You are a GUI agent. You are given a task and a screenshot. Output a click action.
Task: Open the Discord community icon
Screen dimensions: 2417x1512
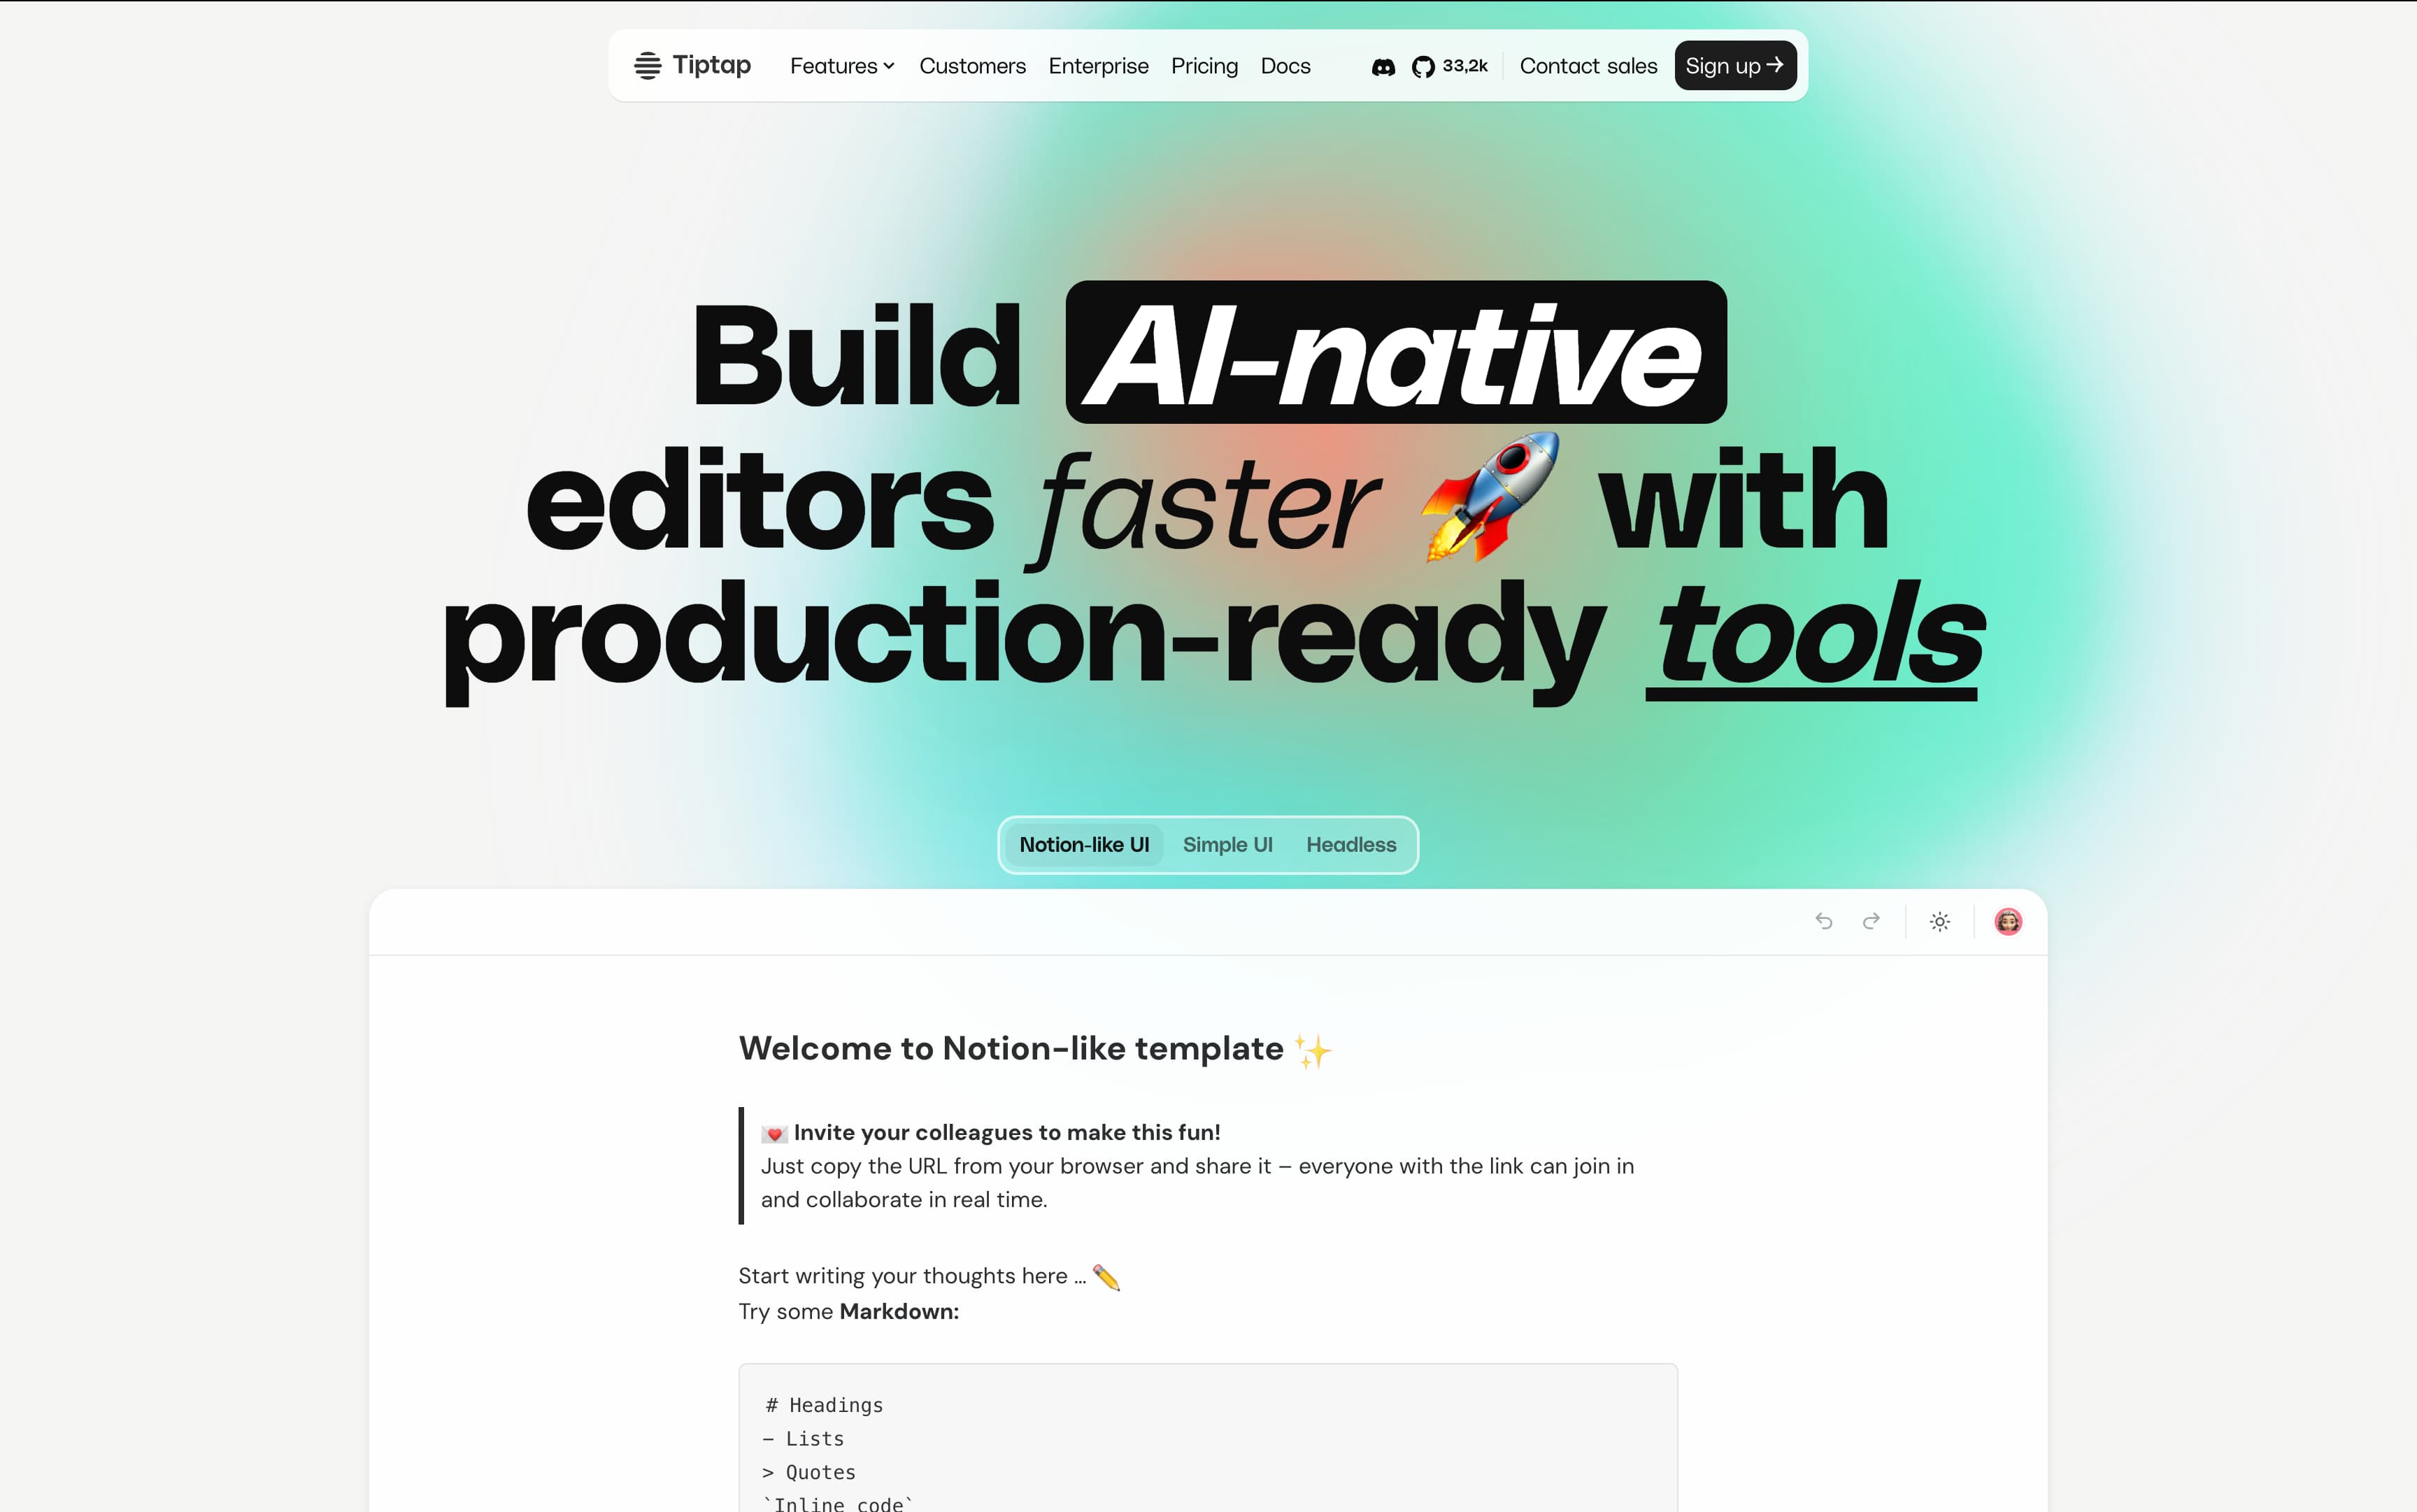(x=1383, y=67)
